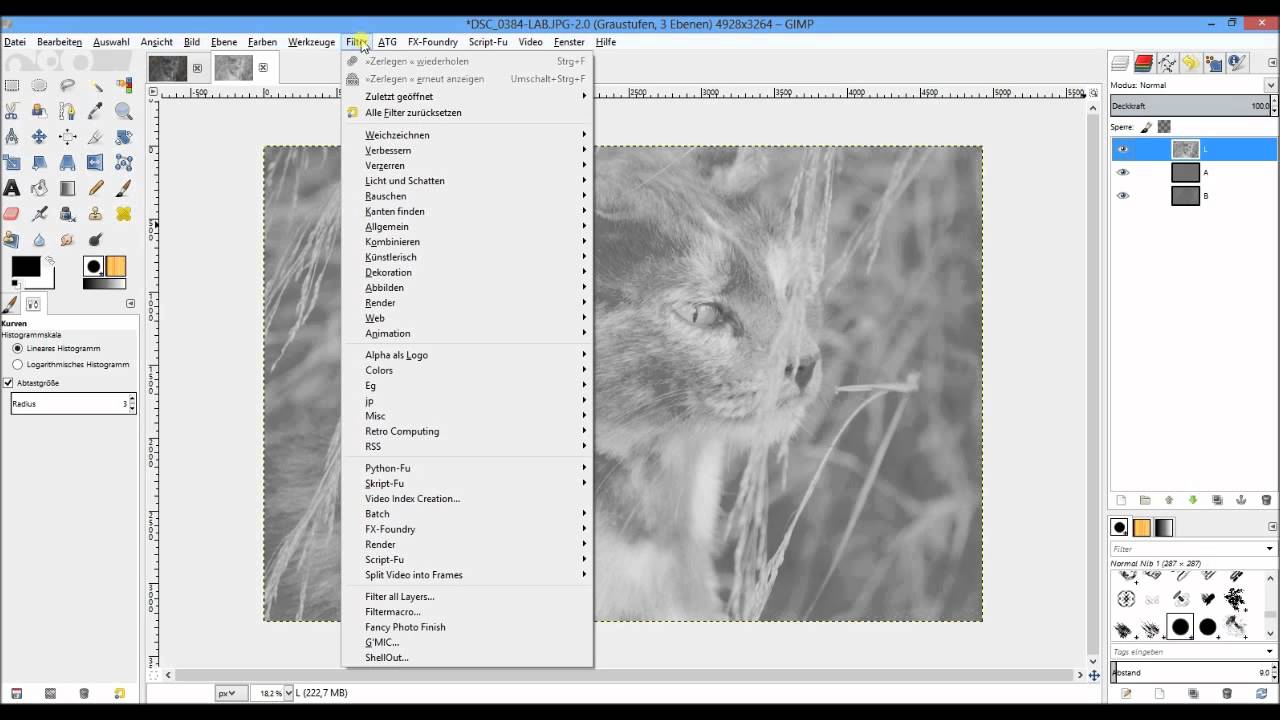Open the Layers dock tab
Viewport: 1280px width, 720px height.
pos(1120,63)
